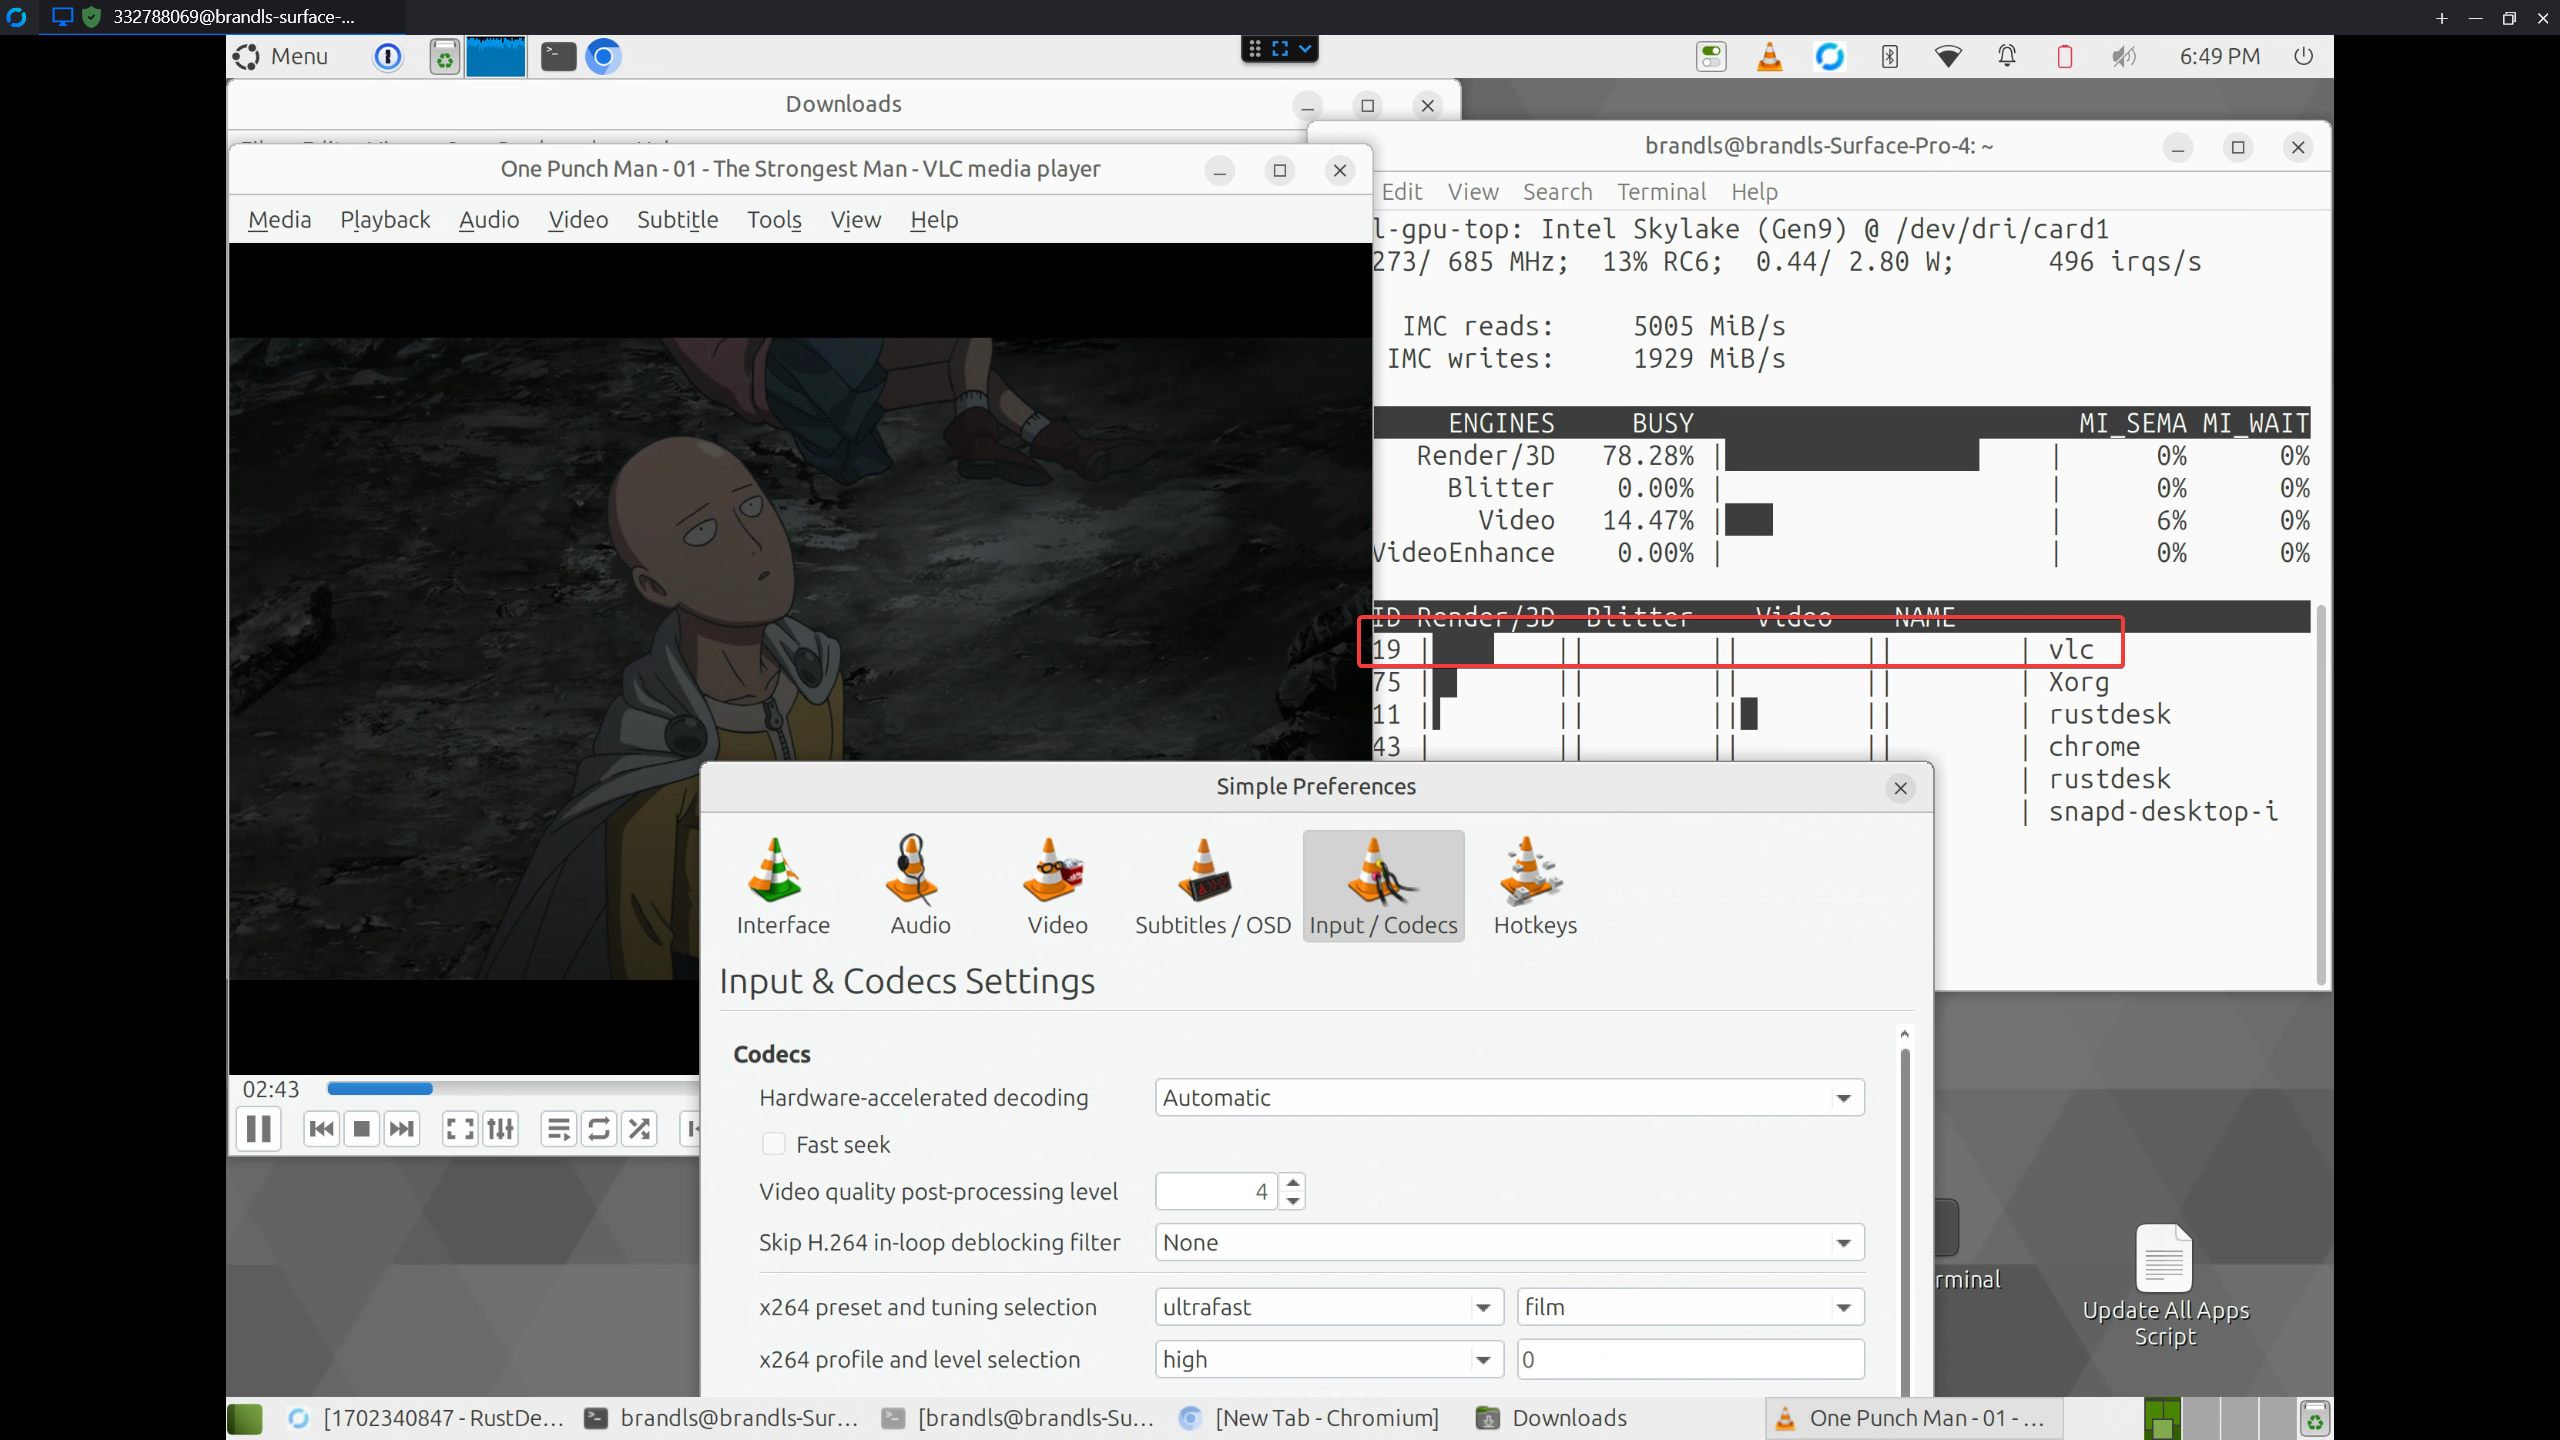Image resolution: width=2560 pixels, height=1440 pixels.
Task: Open the Tools menu in VLC
Action: (774, 220)
